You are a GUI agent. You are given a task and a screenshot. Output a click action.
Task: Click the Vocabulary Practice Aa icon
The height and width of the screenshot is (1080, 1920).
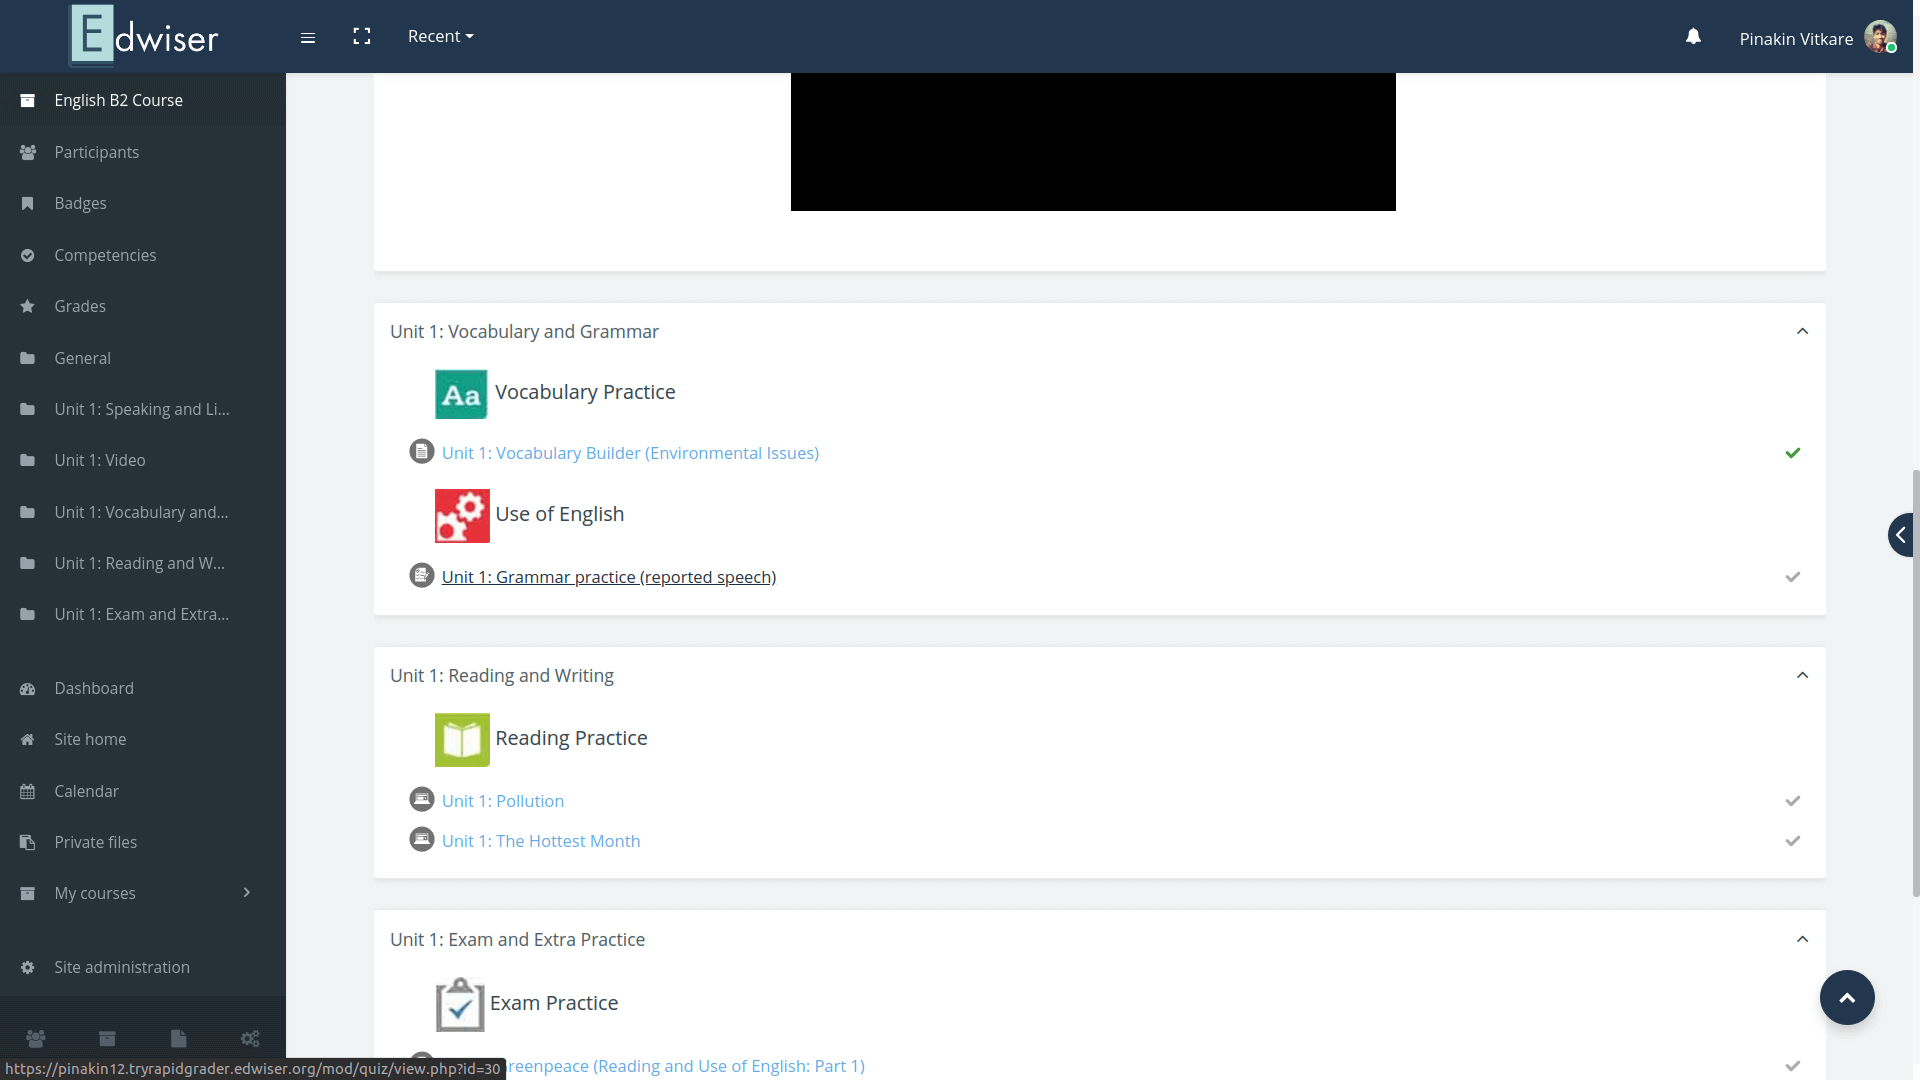[x=461, y=394]
